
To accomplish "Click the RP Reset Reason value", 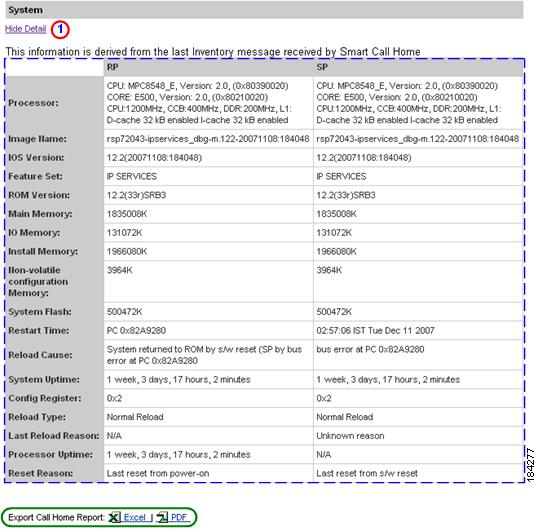I will (158, 473).
